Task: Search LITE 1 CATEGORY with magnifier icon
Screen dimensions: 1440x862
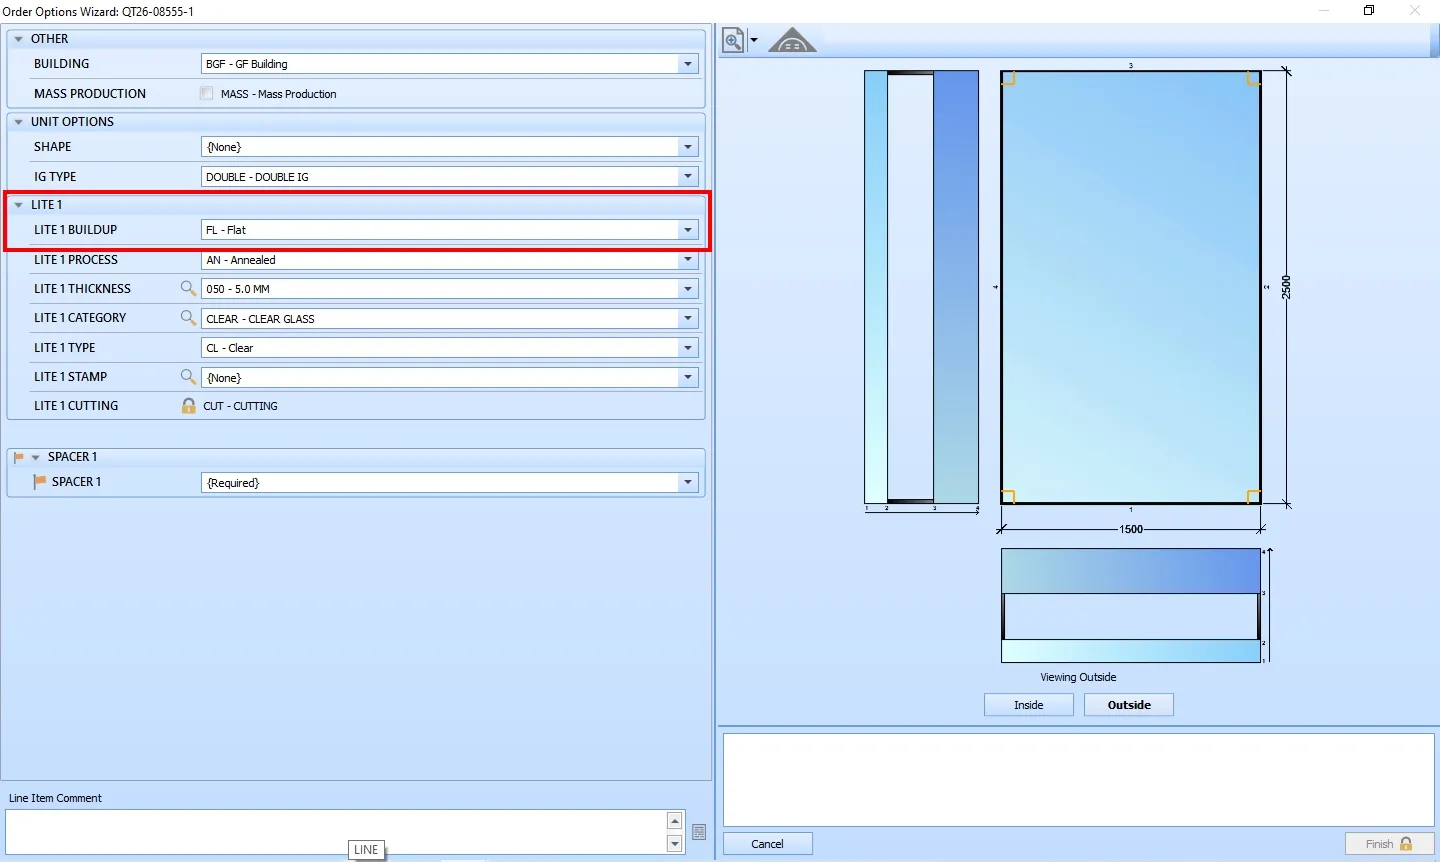Action: pyautogui.click(x=188, y=318)
